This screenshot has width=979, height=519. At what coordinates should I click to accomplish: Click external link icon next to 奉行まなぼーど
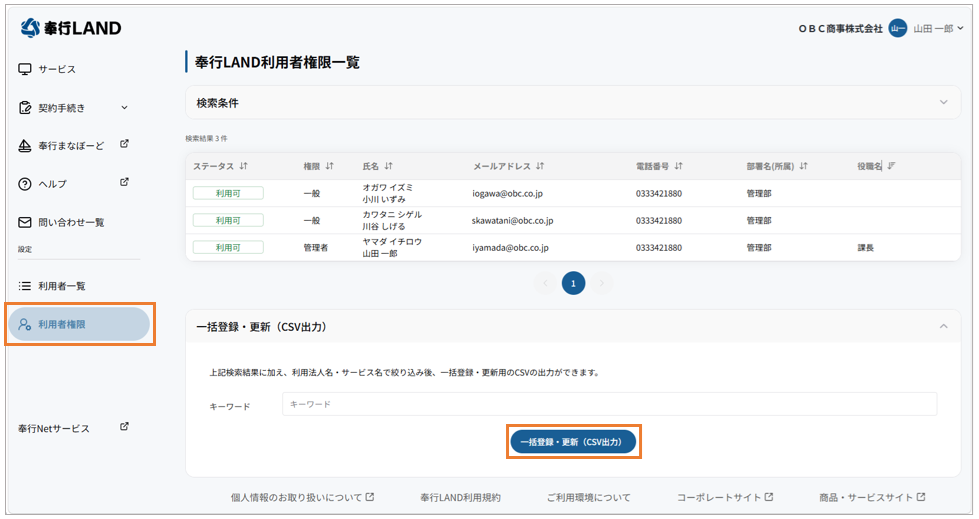click(124, 144)
